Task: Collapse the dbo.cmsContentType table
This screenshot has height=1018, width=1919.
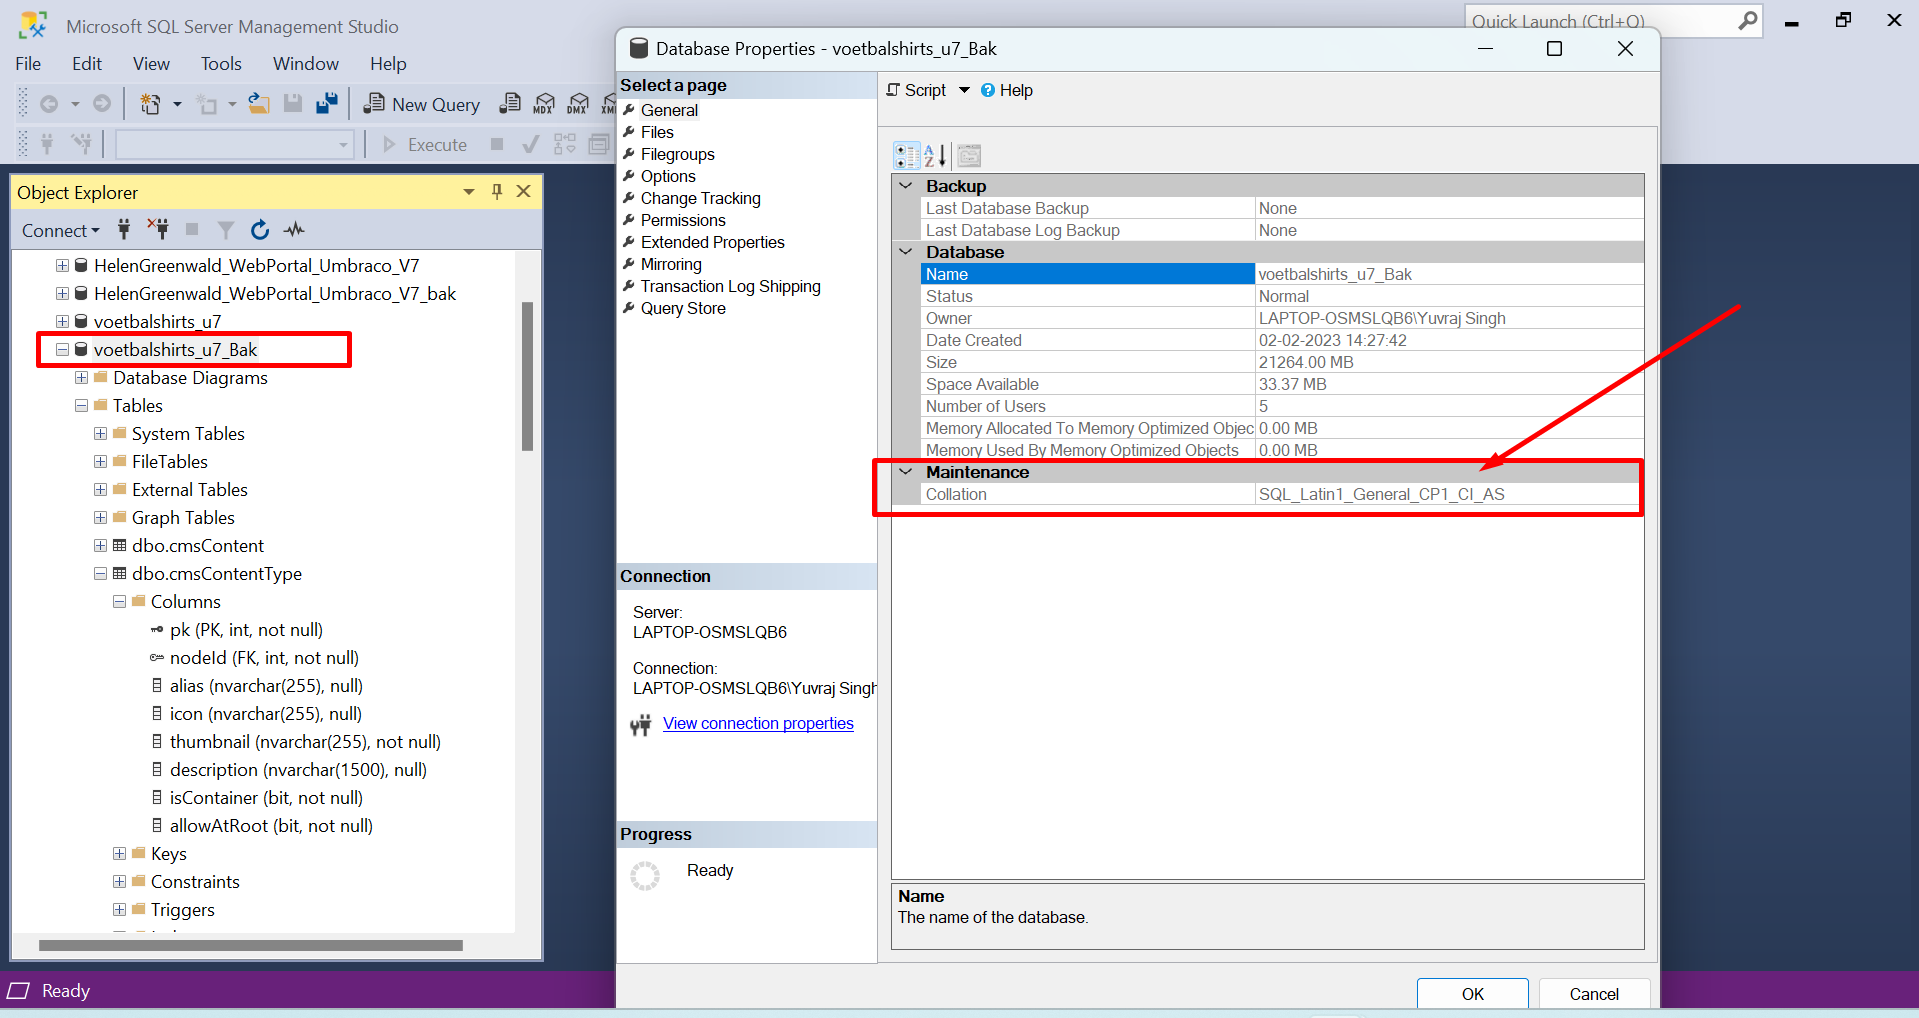Action: (x=100, y=574)
